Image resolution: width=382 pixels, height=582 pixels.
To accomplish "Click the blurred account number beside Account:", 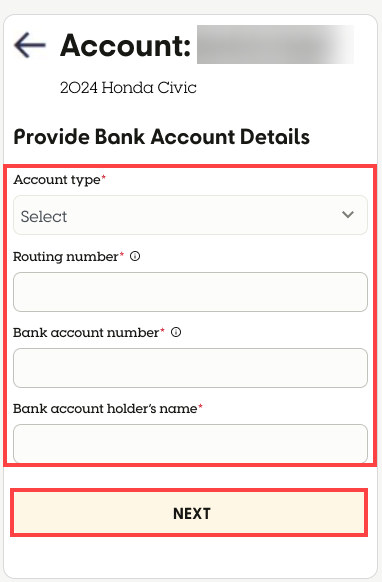I will [275, 45].
